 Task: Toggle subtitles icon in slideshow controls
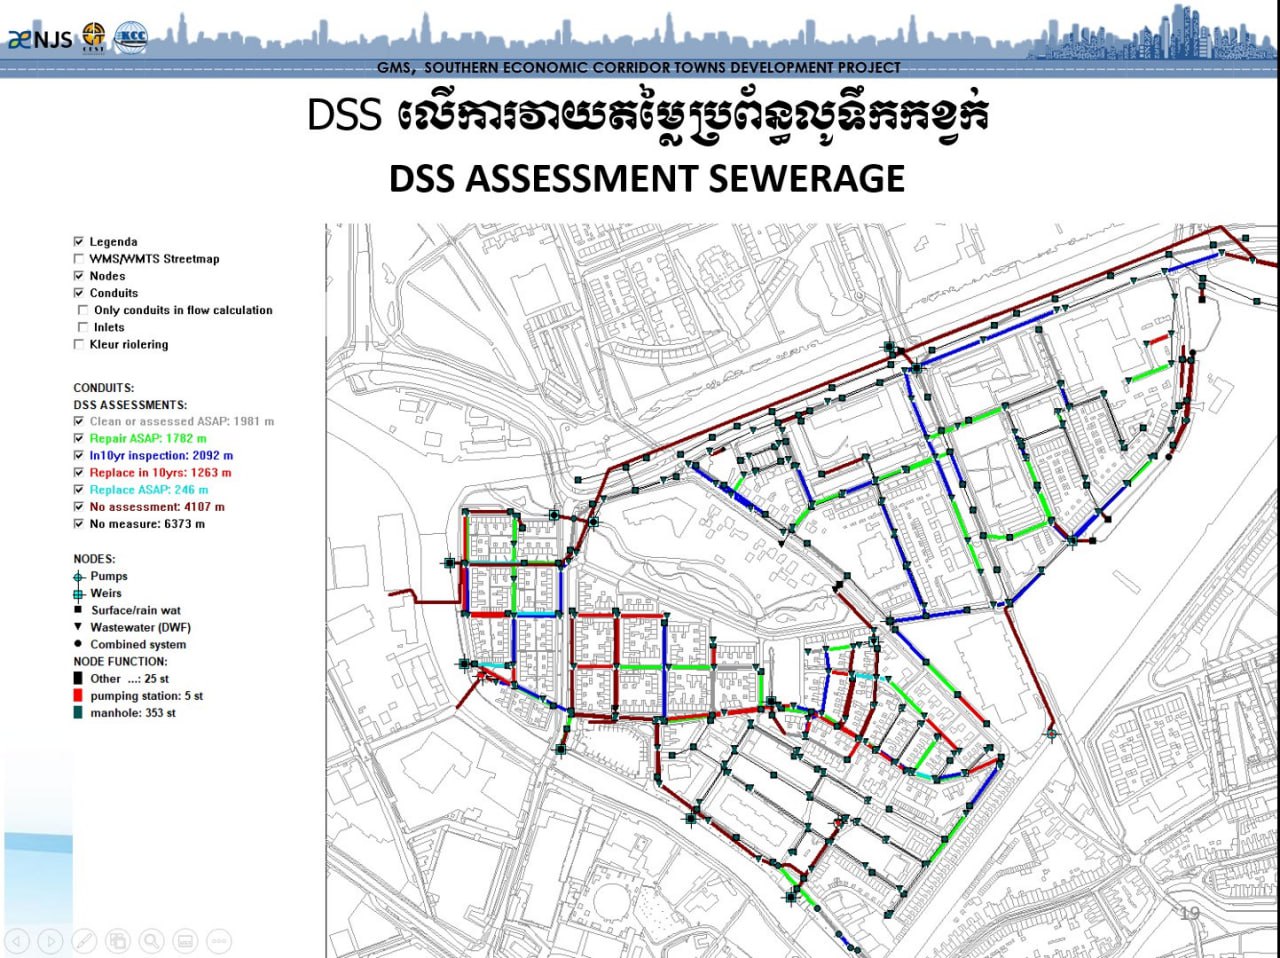pos(185,941)
